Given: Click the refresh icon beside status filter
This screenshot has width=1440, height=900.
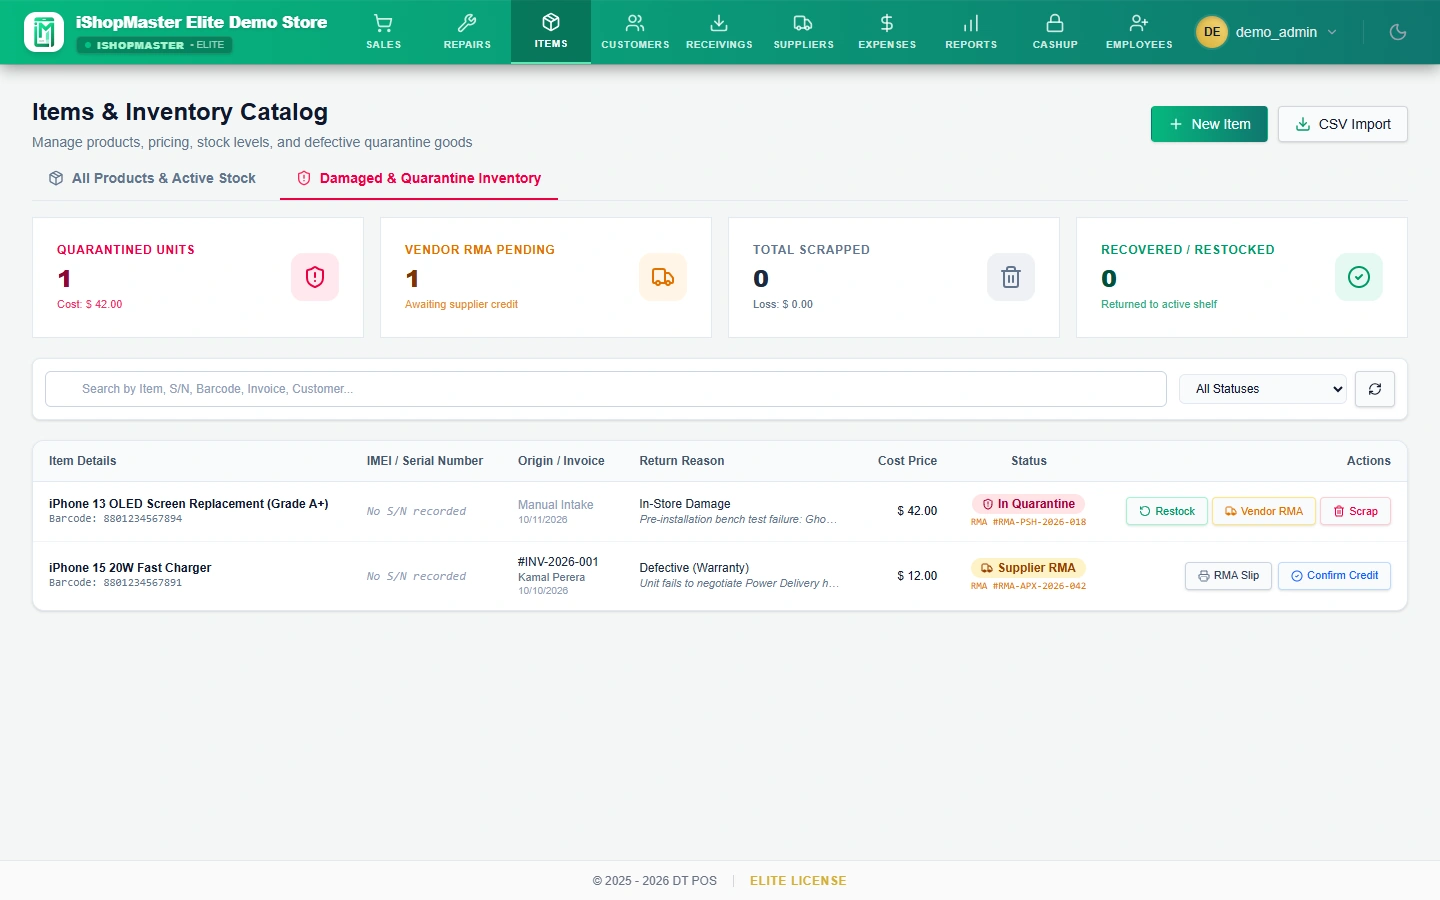Looking at the screenshot, I should pyautogui.click(x=1375, y=389).
